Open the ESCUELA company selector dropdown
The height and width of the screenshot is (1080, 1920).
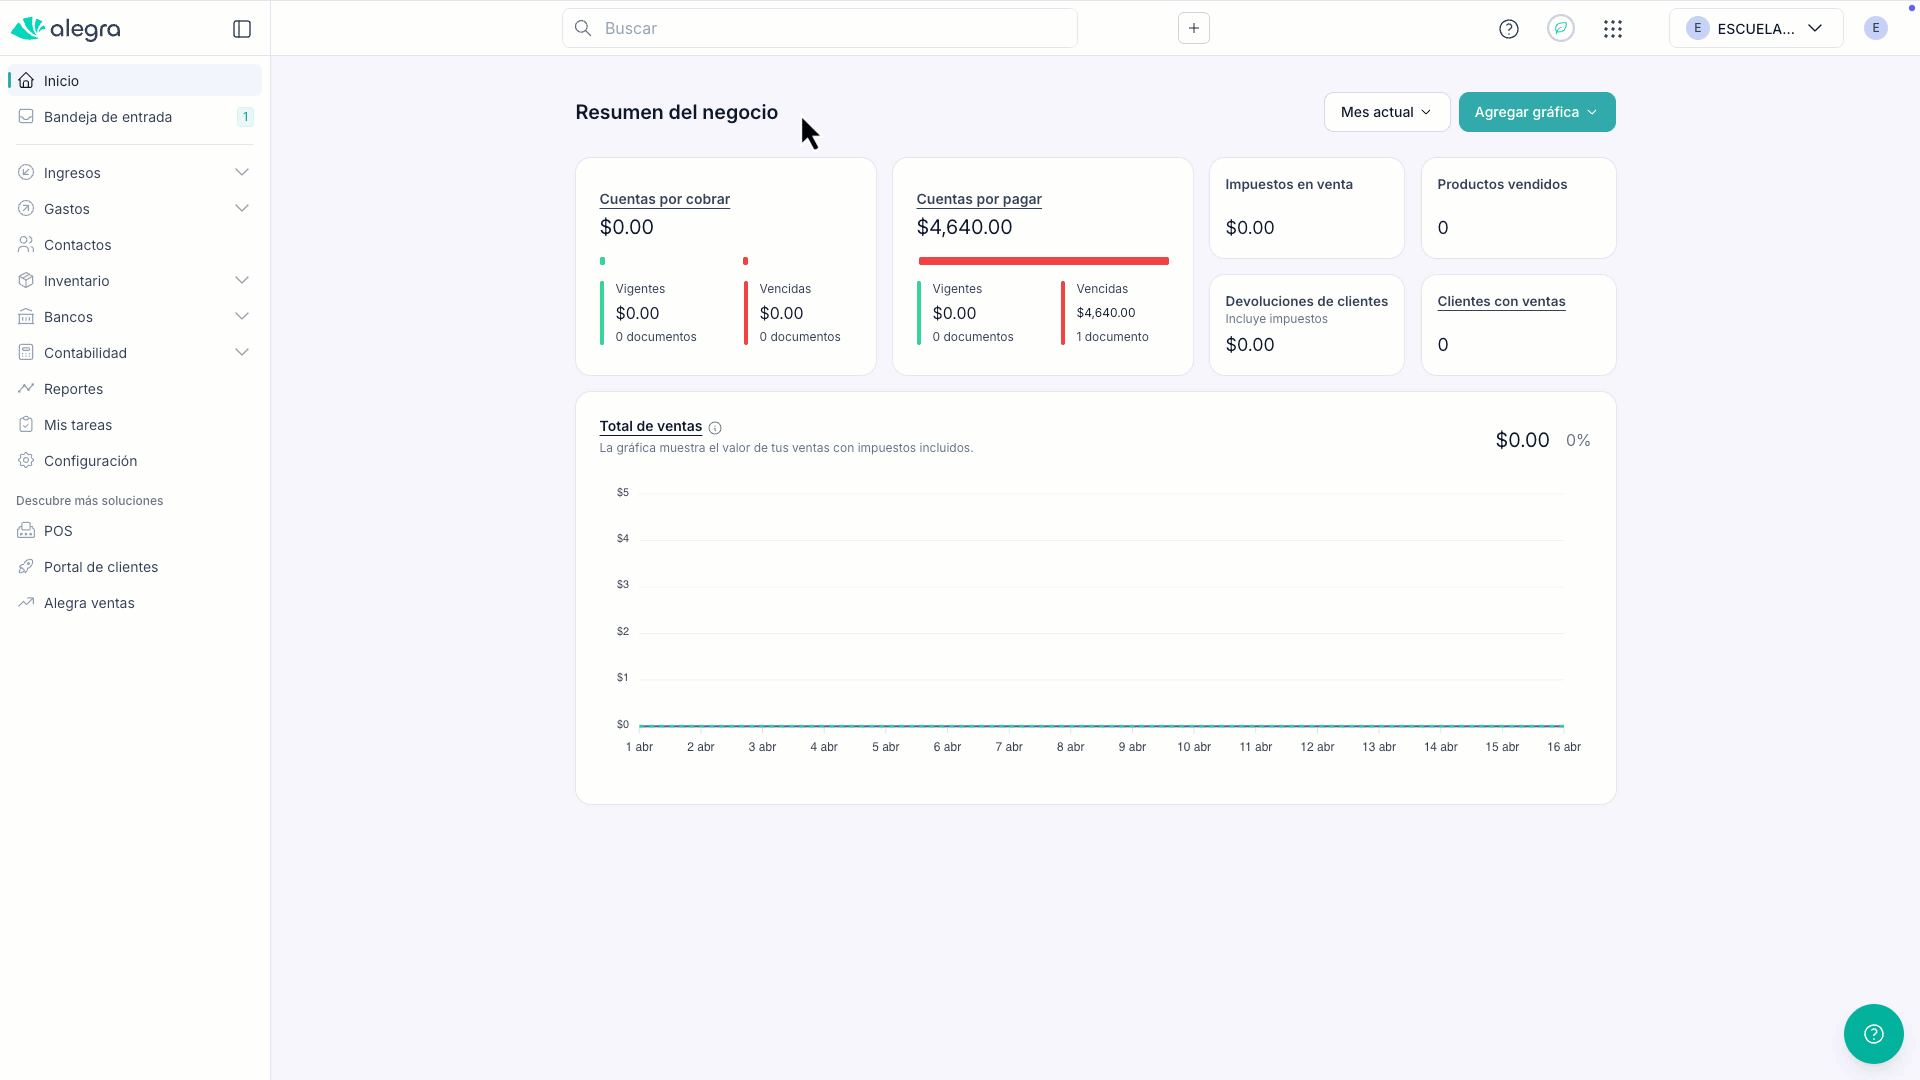(x=1755, y=28)
